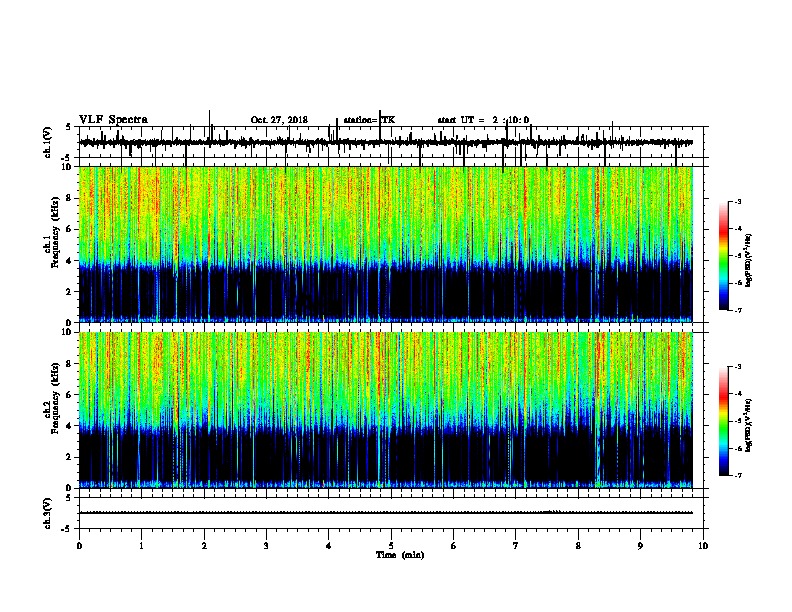Click the "2" tick label on Time axis
This screenshot has width=792, height=612.
(204, 546)
